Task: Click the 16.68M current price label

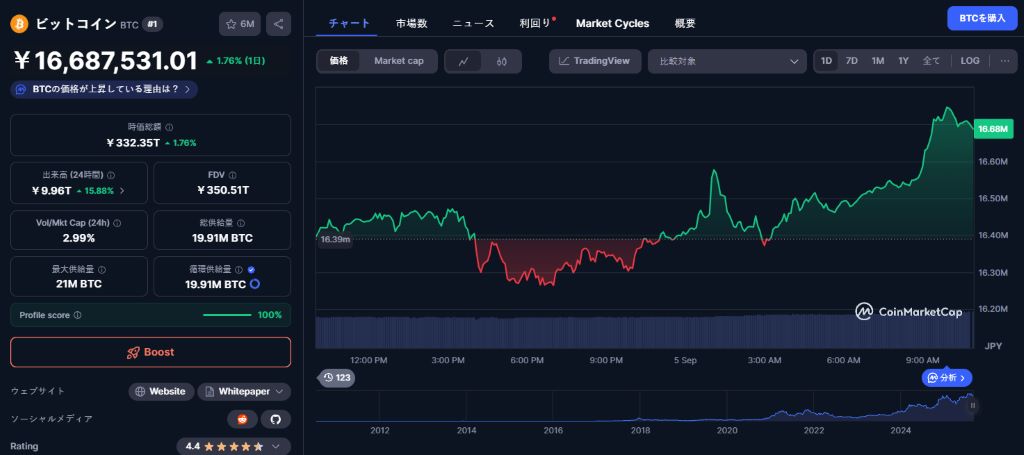Action: pyautogui.click(x=993, y=129)
